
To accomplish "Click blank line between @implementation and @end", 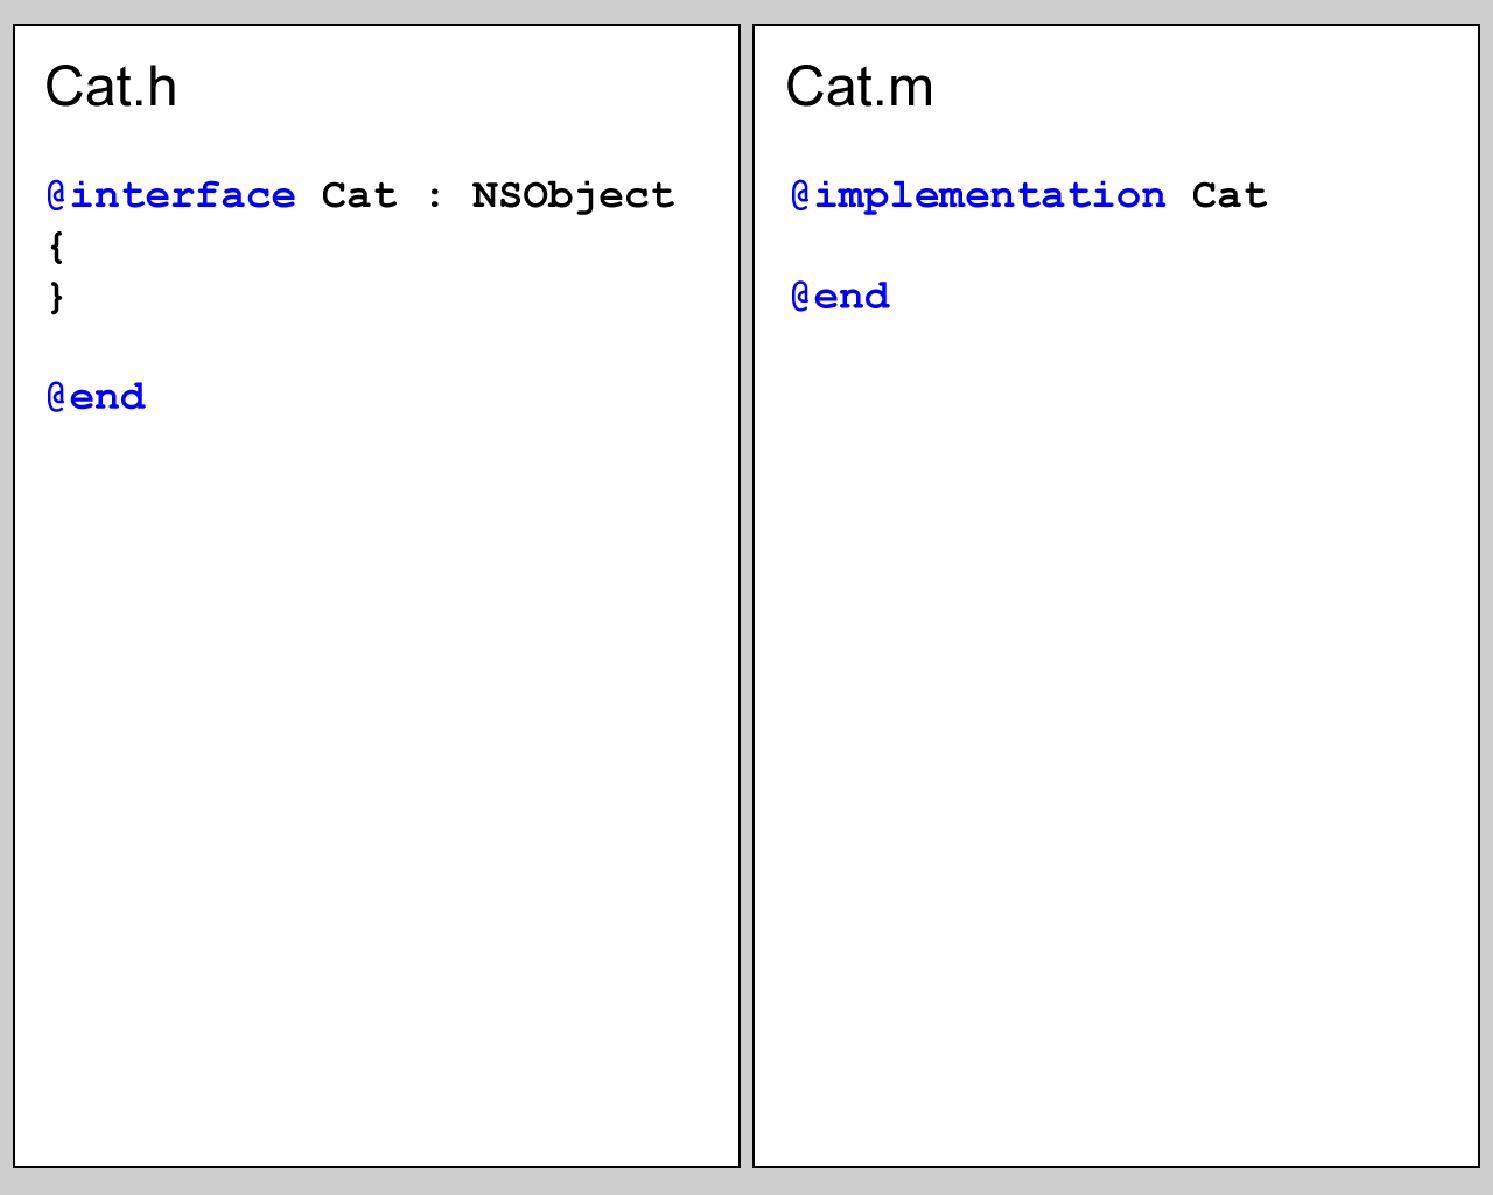I will tap(1116, 246).
